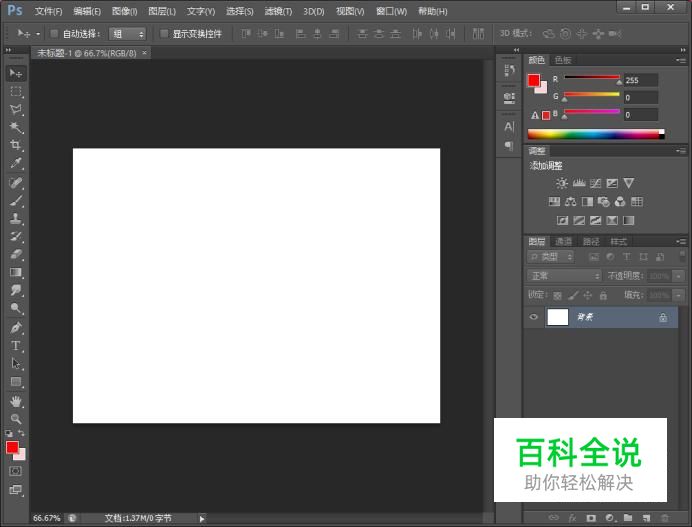Choose the Pen tool

(x=16, y=327)
